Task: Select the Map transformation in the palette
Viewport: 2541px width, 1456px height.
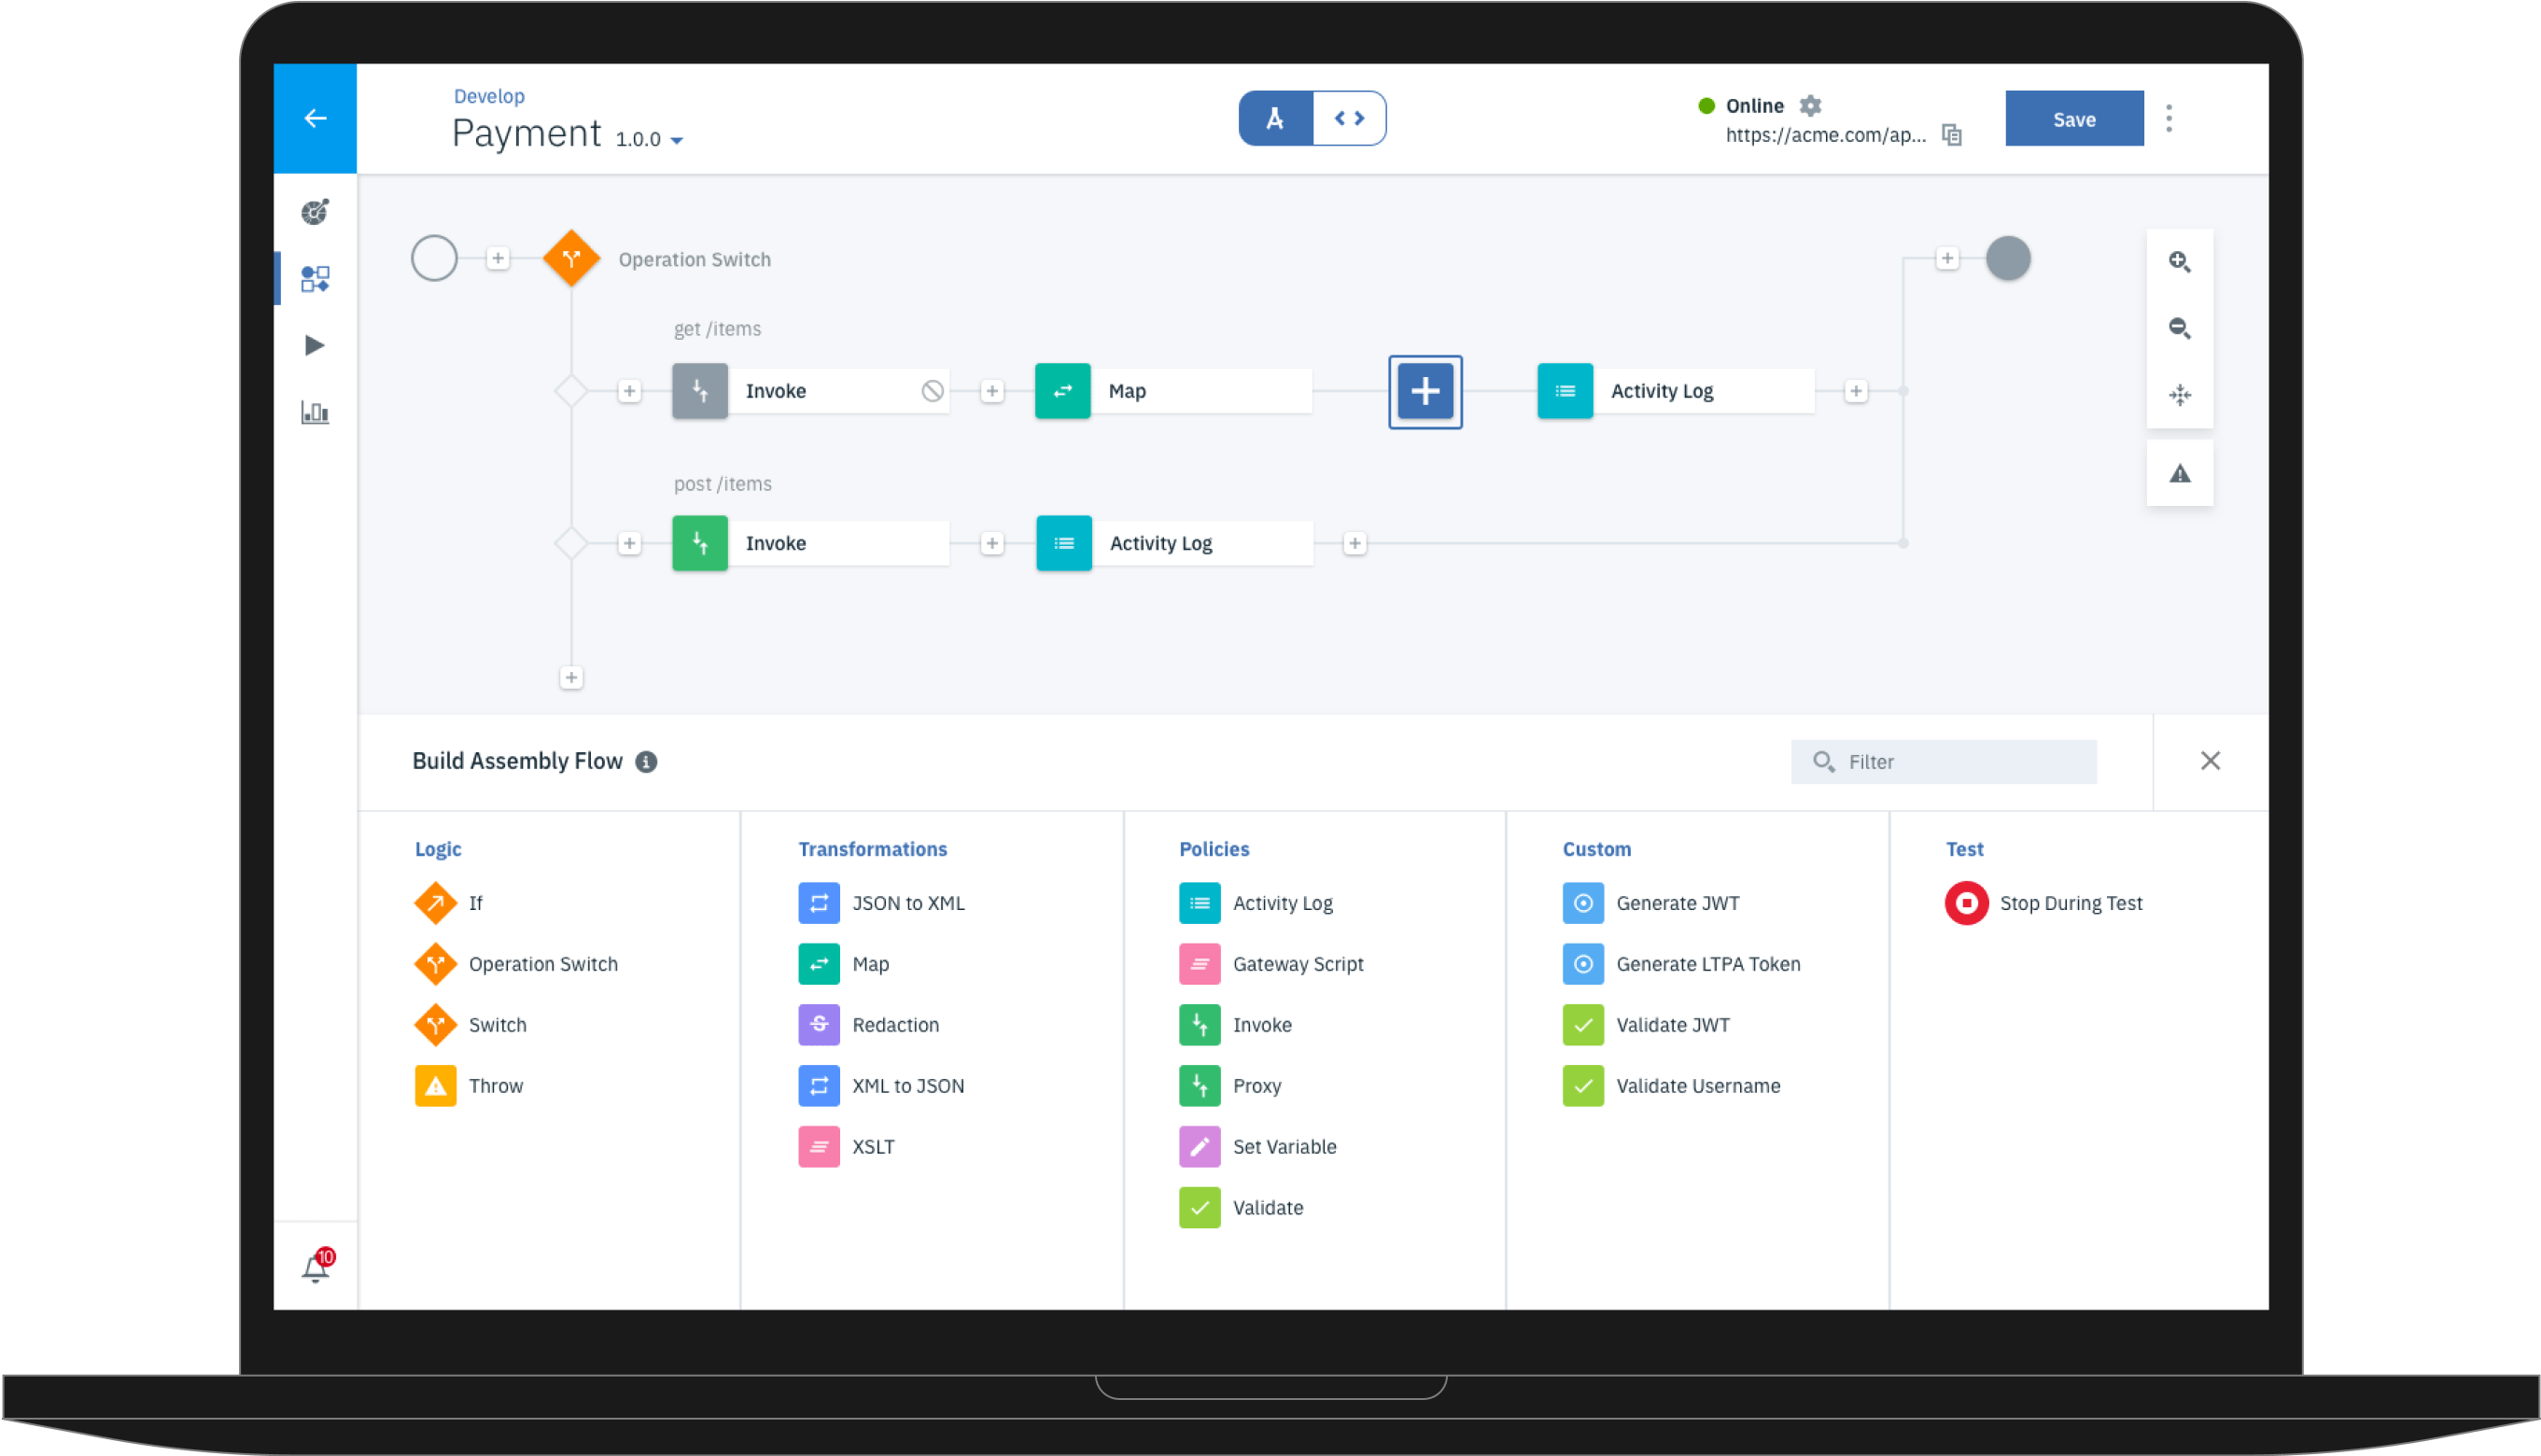Action: point(871,963)
